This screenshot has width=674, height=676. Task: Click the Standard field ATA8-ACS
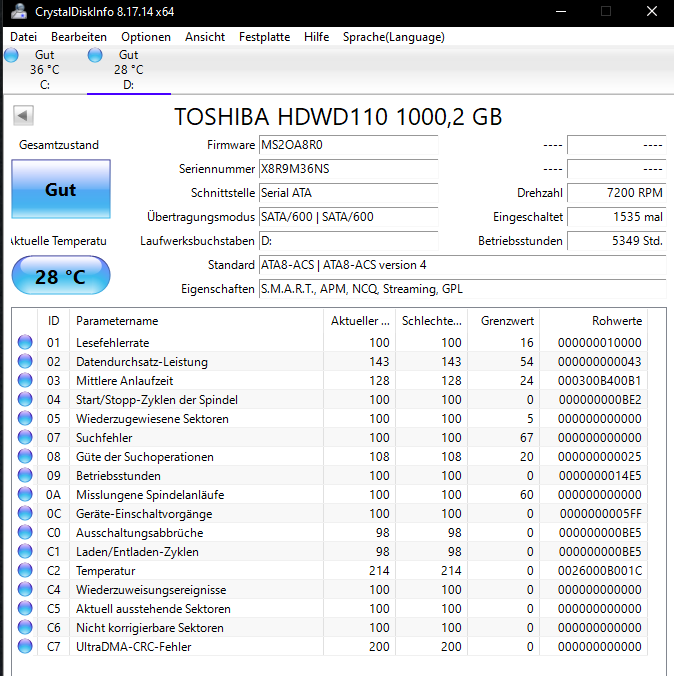pyautogui.click(x=463, y=265)
